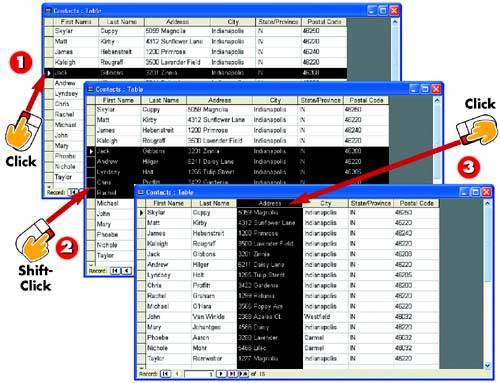This screenshot has width=500, height=383.
Task: Click scroll up arrow in back window
Action: (395, 22)
